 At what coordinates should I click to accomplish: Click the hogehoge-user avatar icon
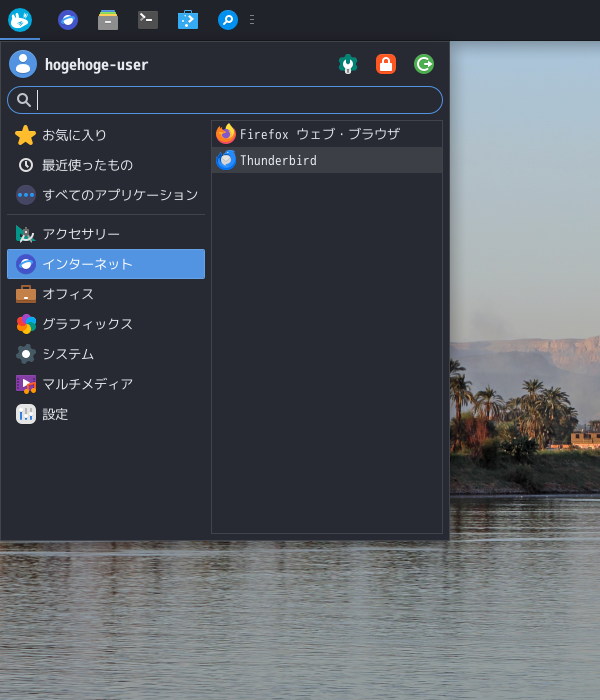tap(23, 64)
